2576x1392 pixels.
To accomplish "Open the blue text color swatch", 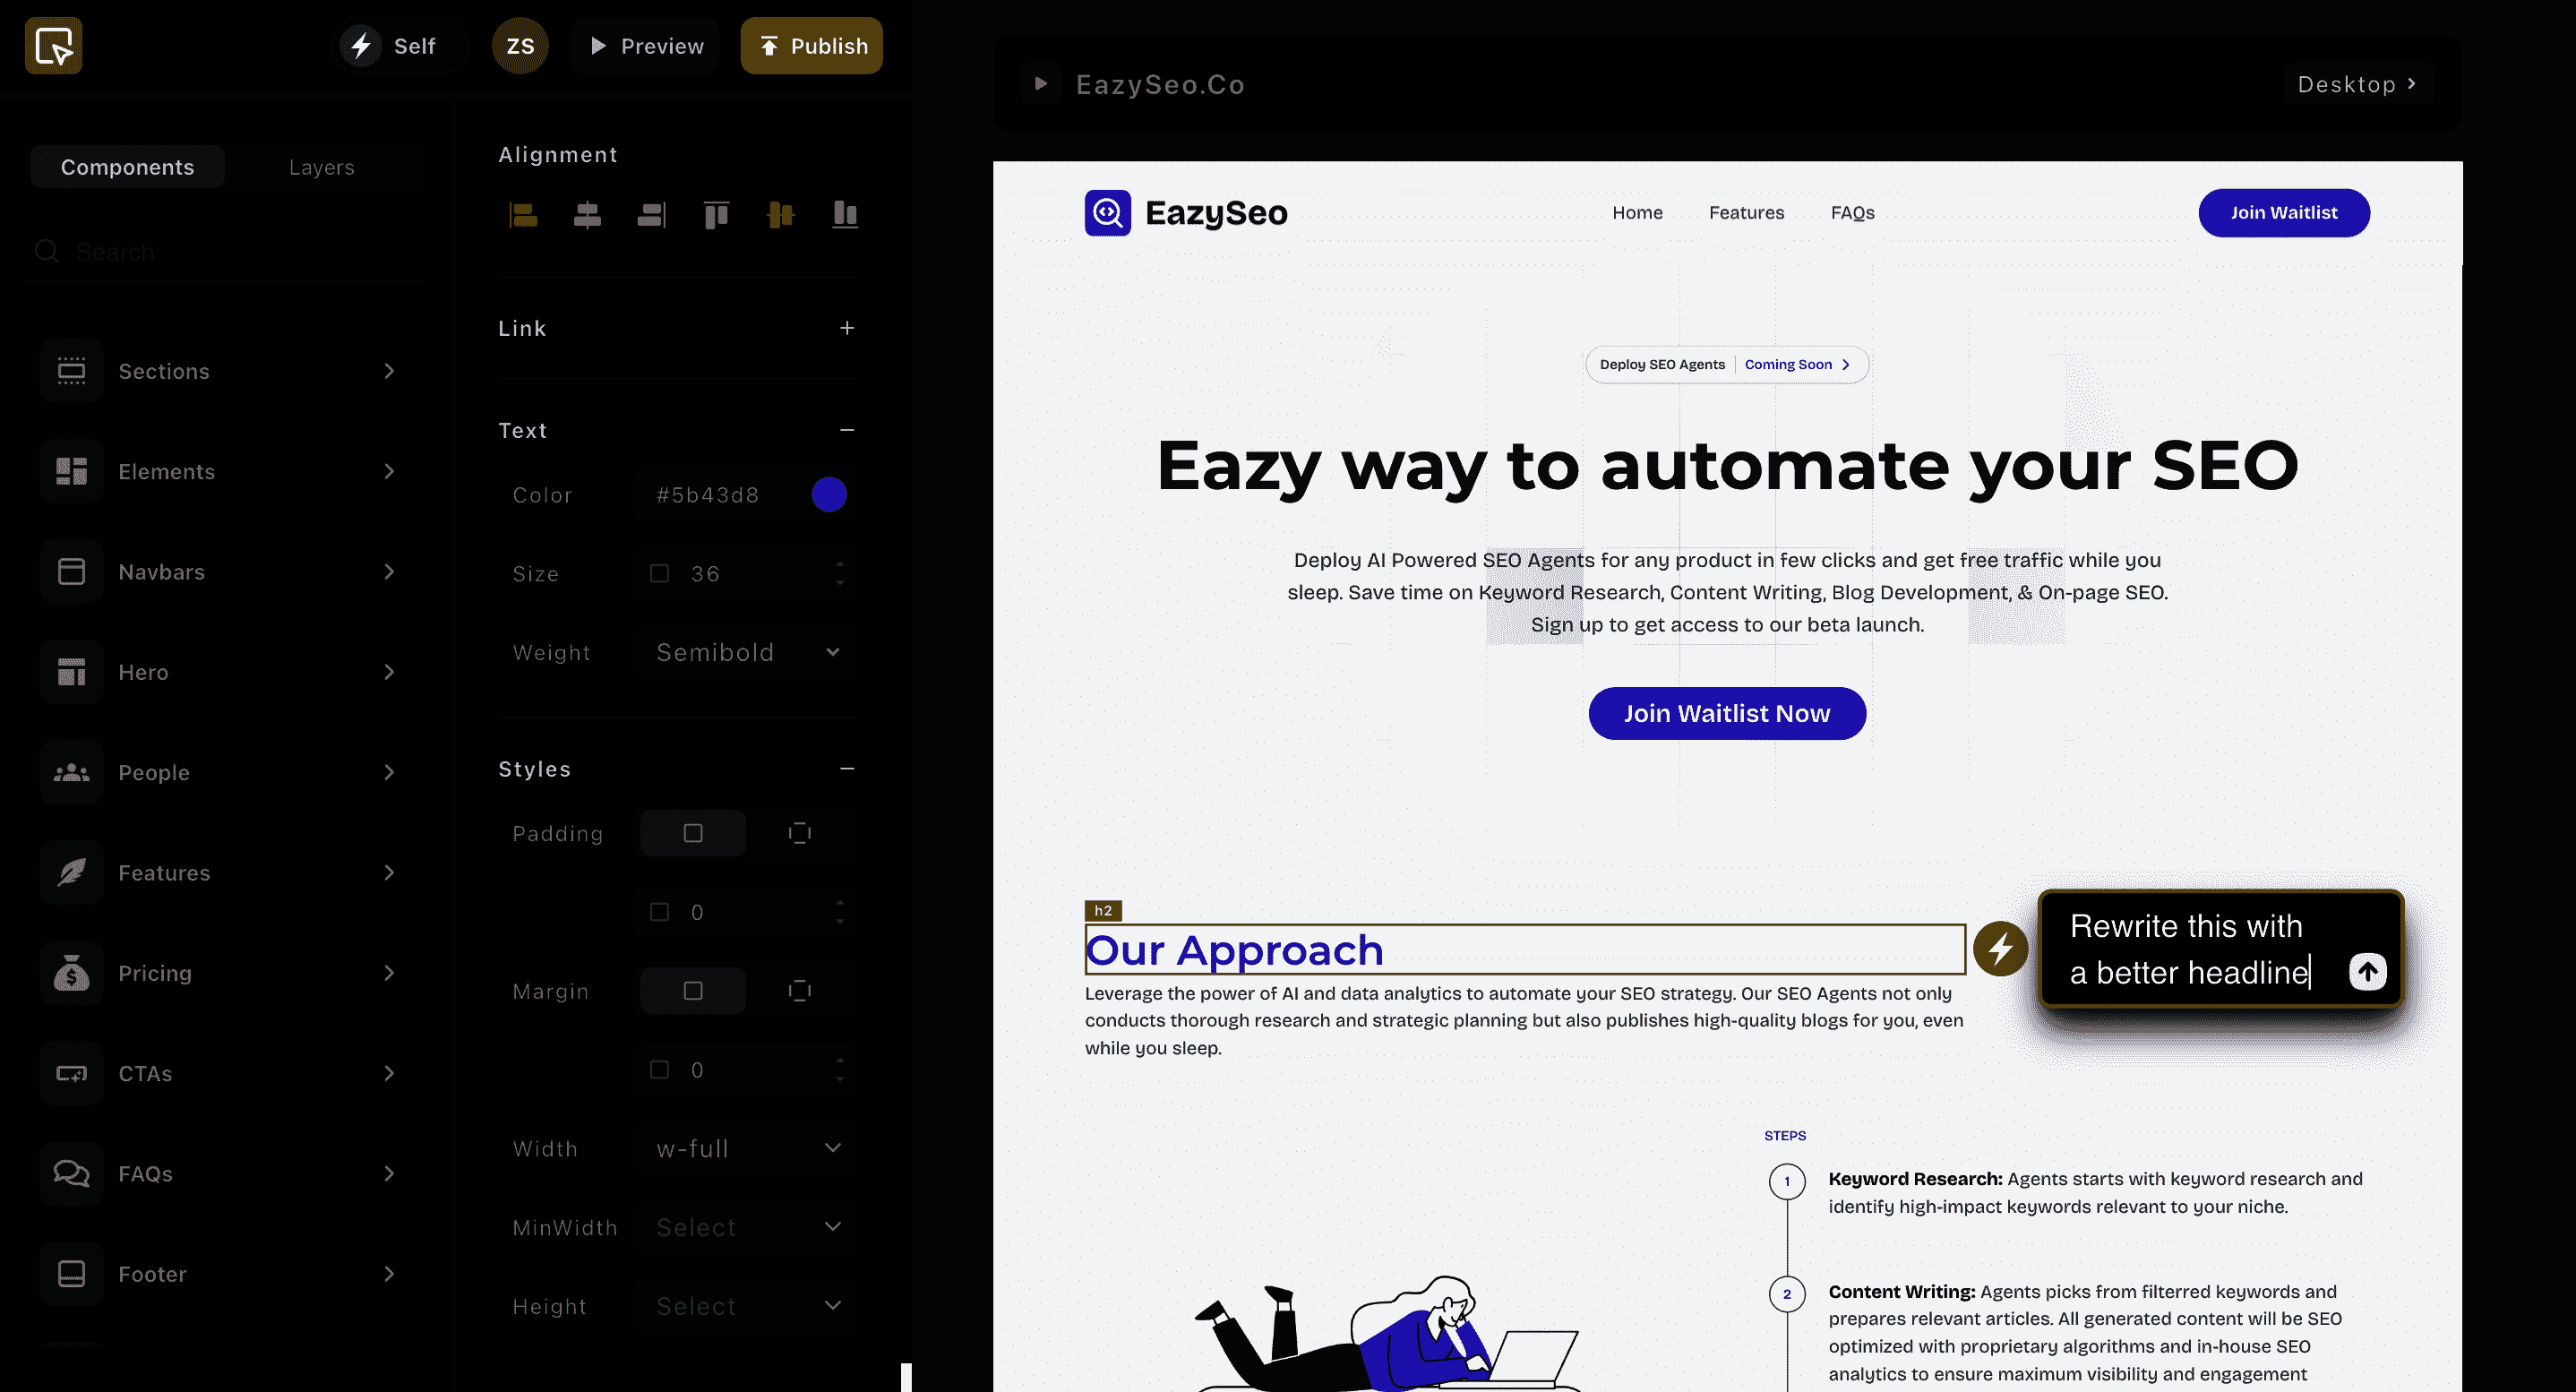I will tap(829, 495).
